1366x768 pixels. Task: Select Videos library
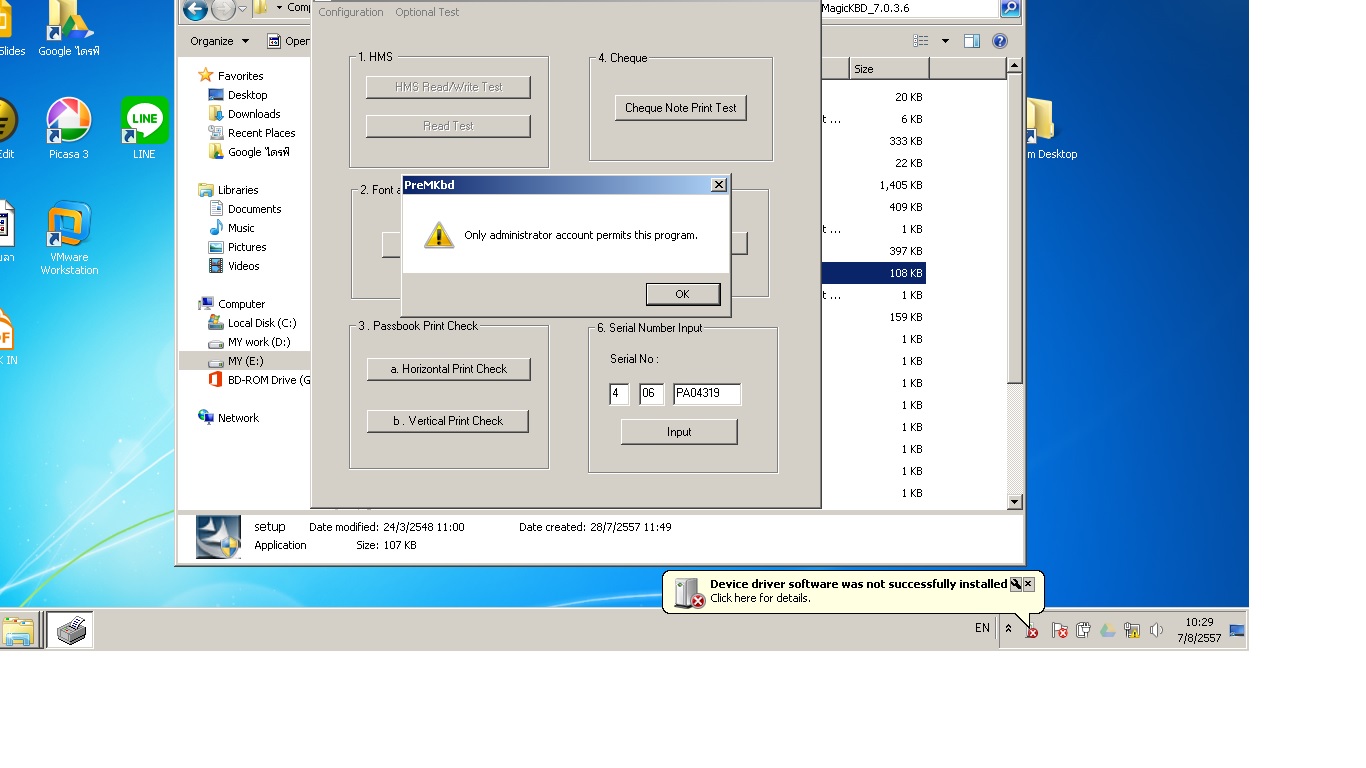(243, 266)
